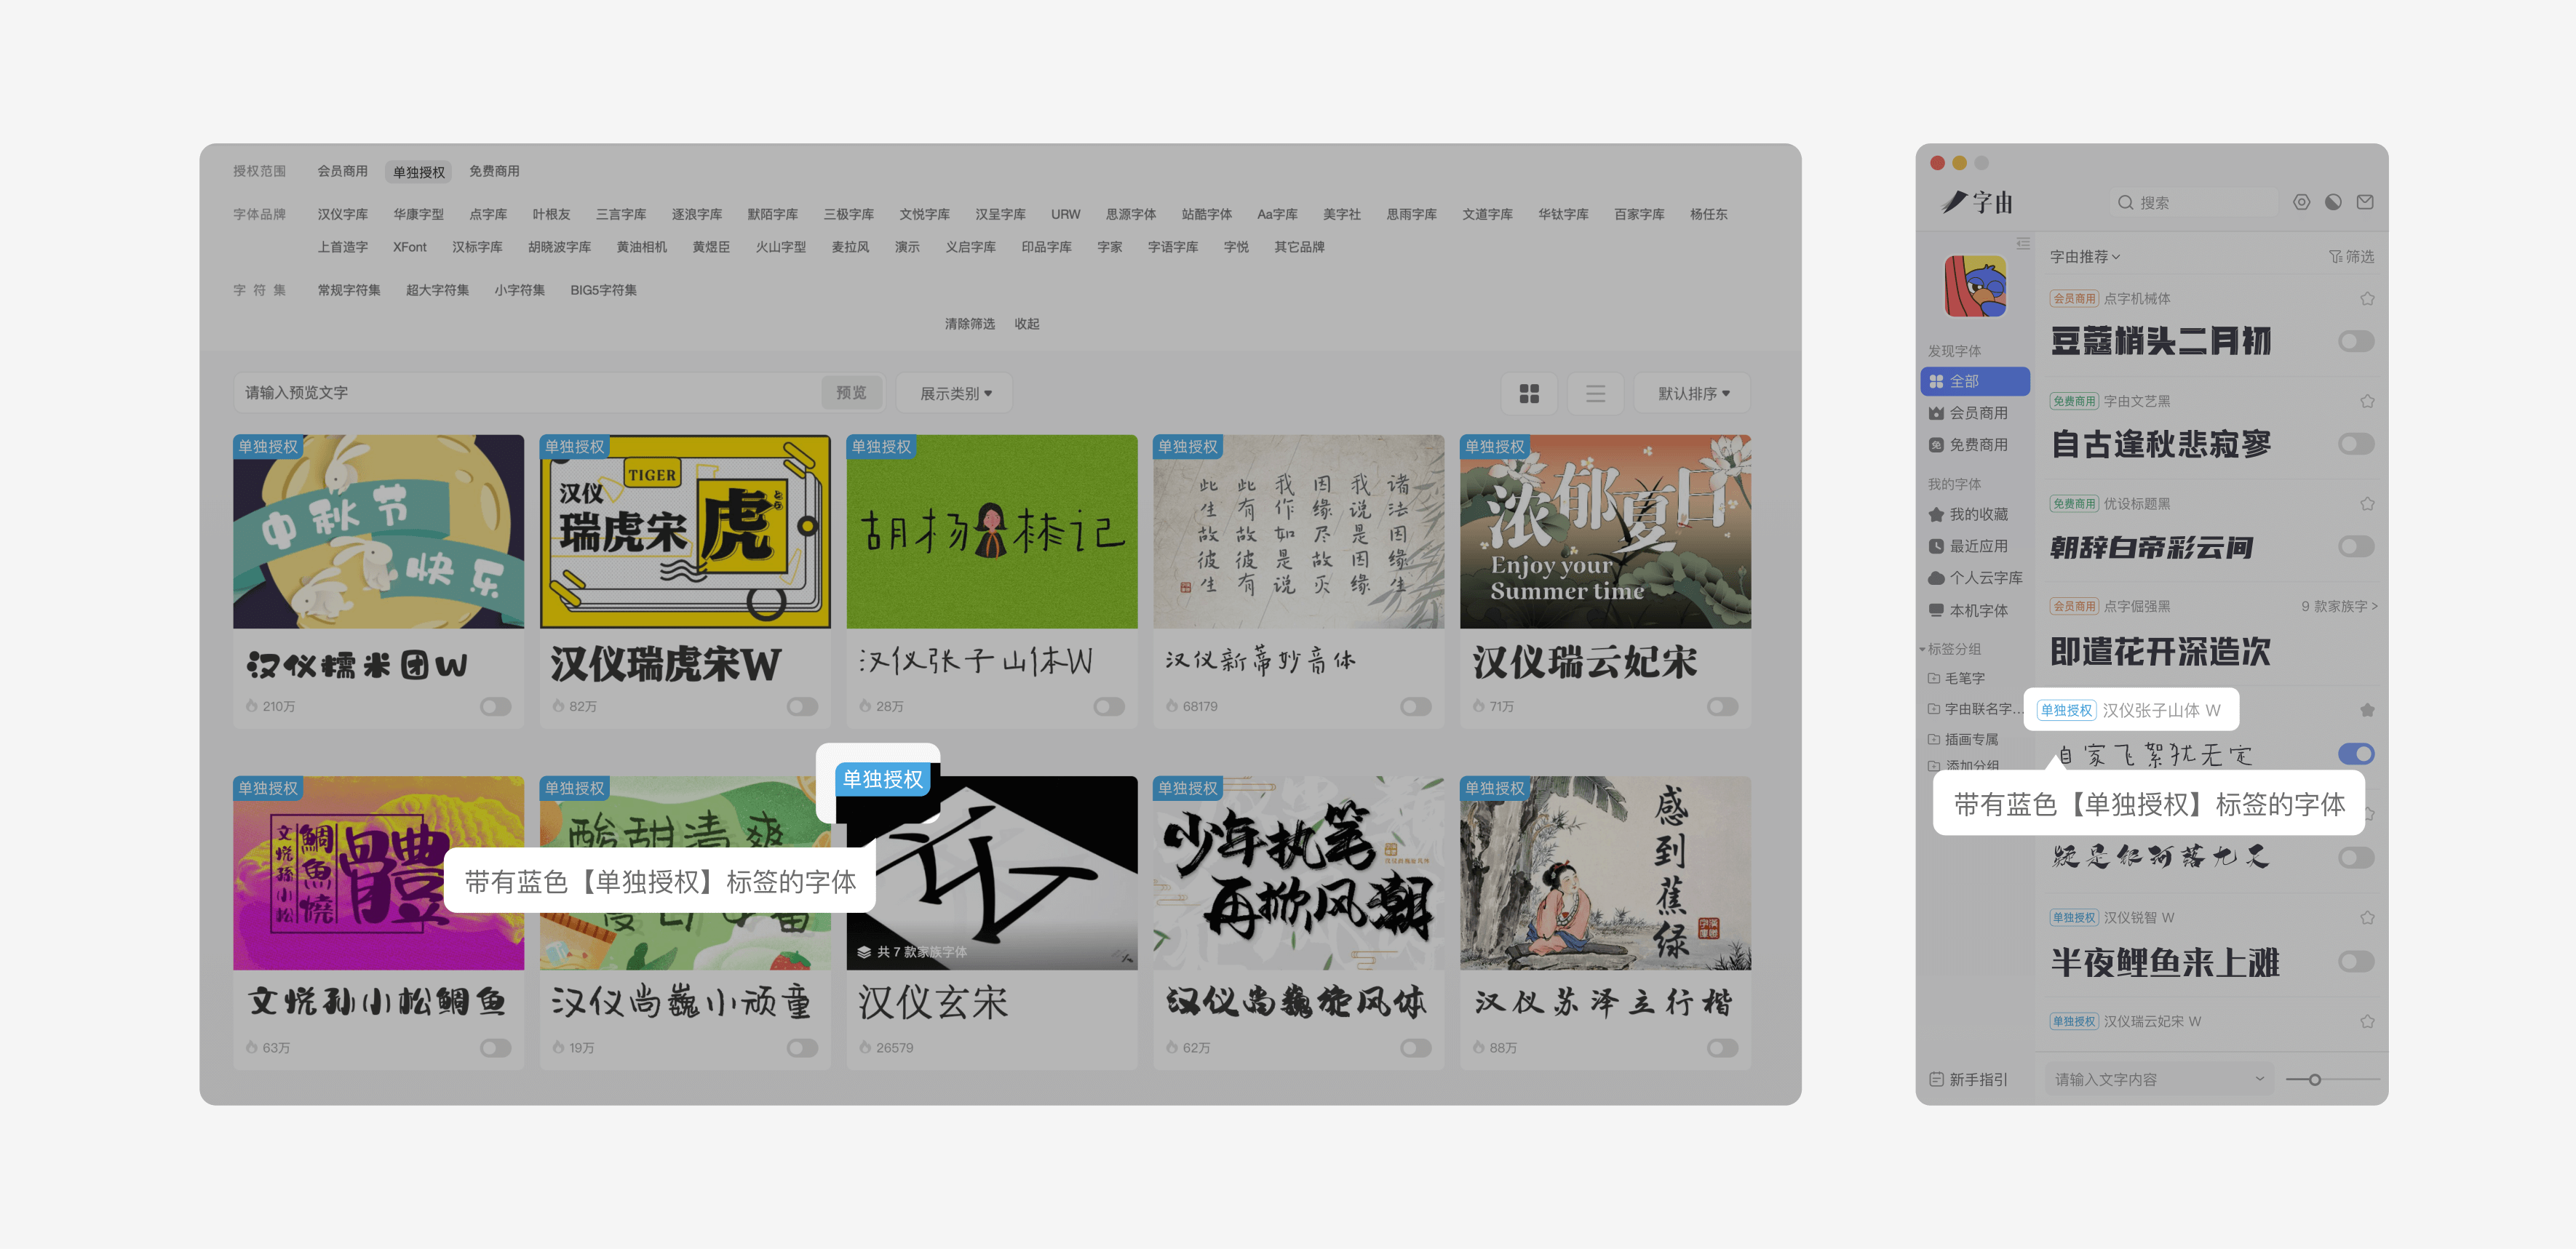The width and height of the screenshot is (2576, 1249).
Task: Click 添加分组 in the sidebar
Action: click(x=1963, y=765)
